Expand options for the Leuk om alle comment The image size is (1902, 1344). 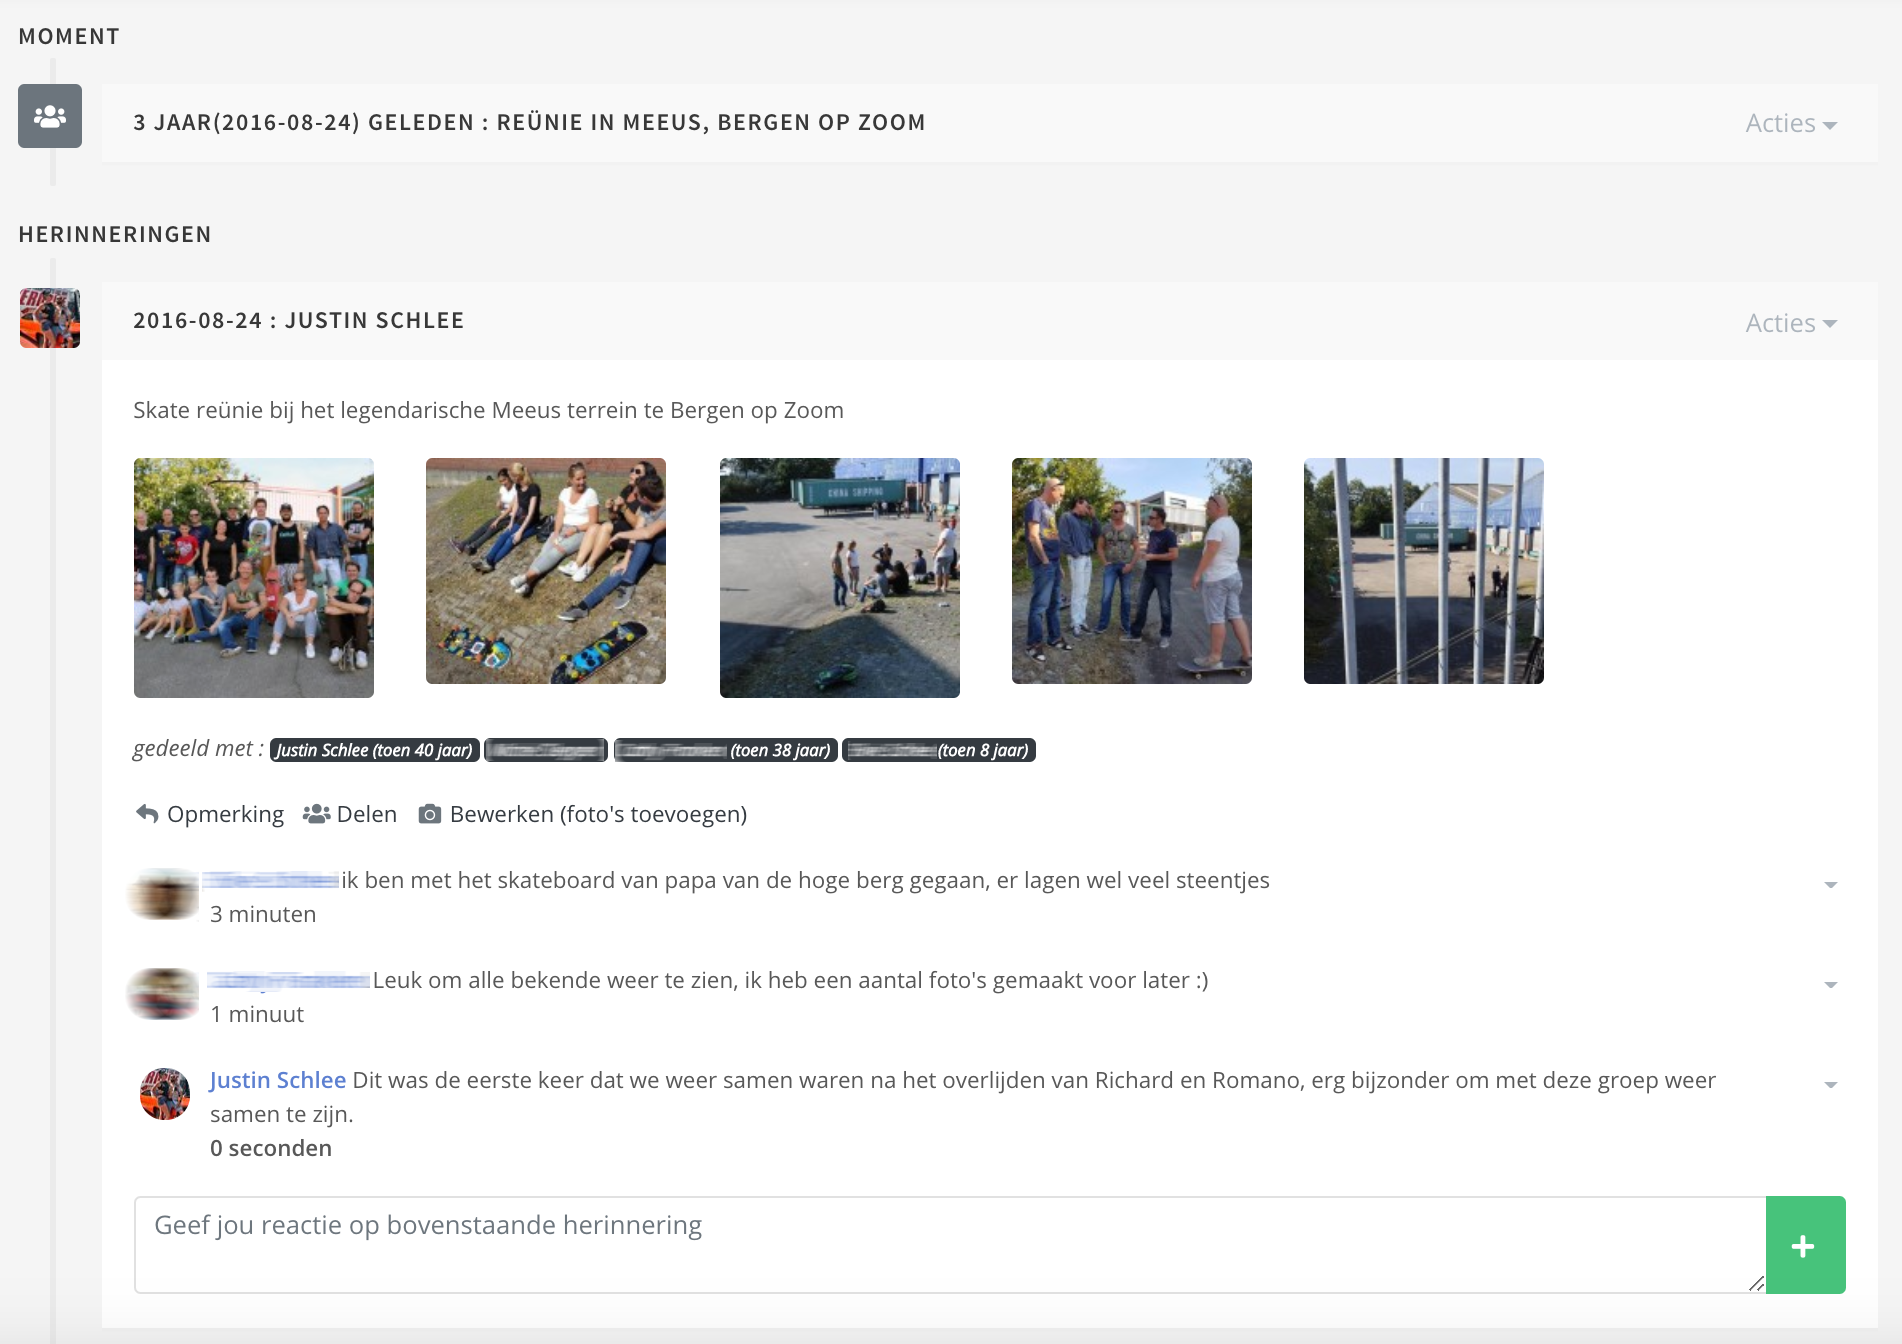pyautogui.click(x=1830, y=985)
